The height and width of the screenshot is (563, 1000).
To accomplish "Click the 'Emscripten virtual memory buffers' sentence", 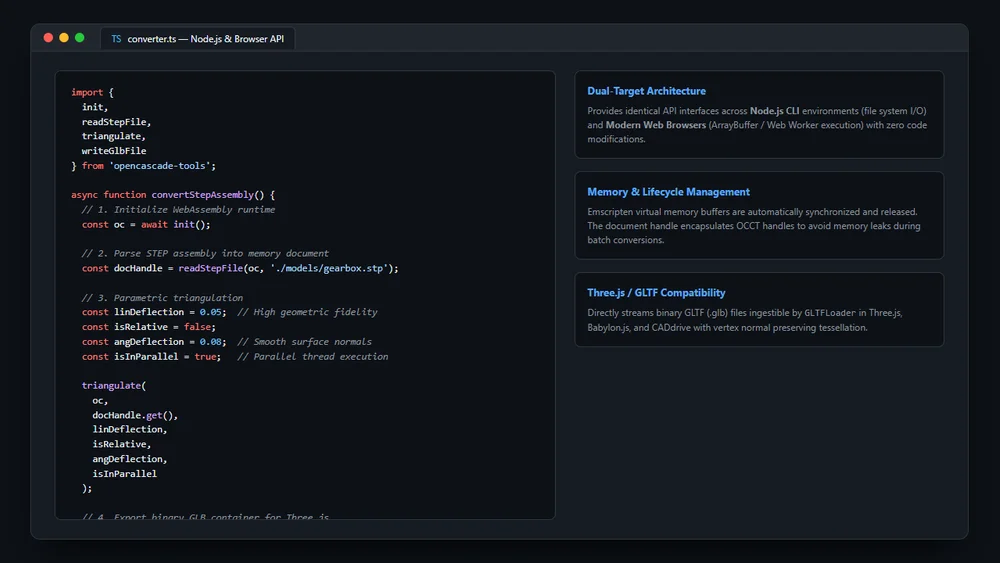I will point(752,212).
